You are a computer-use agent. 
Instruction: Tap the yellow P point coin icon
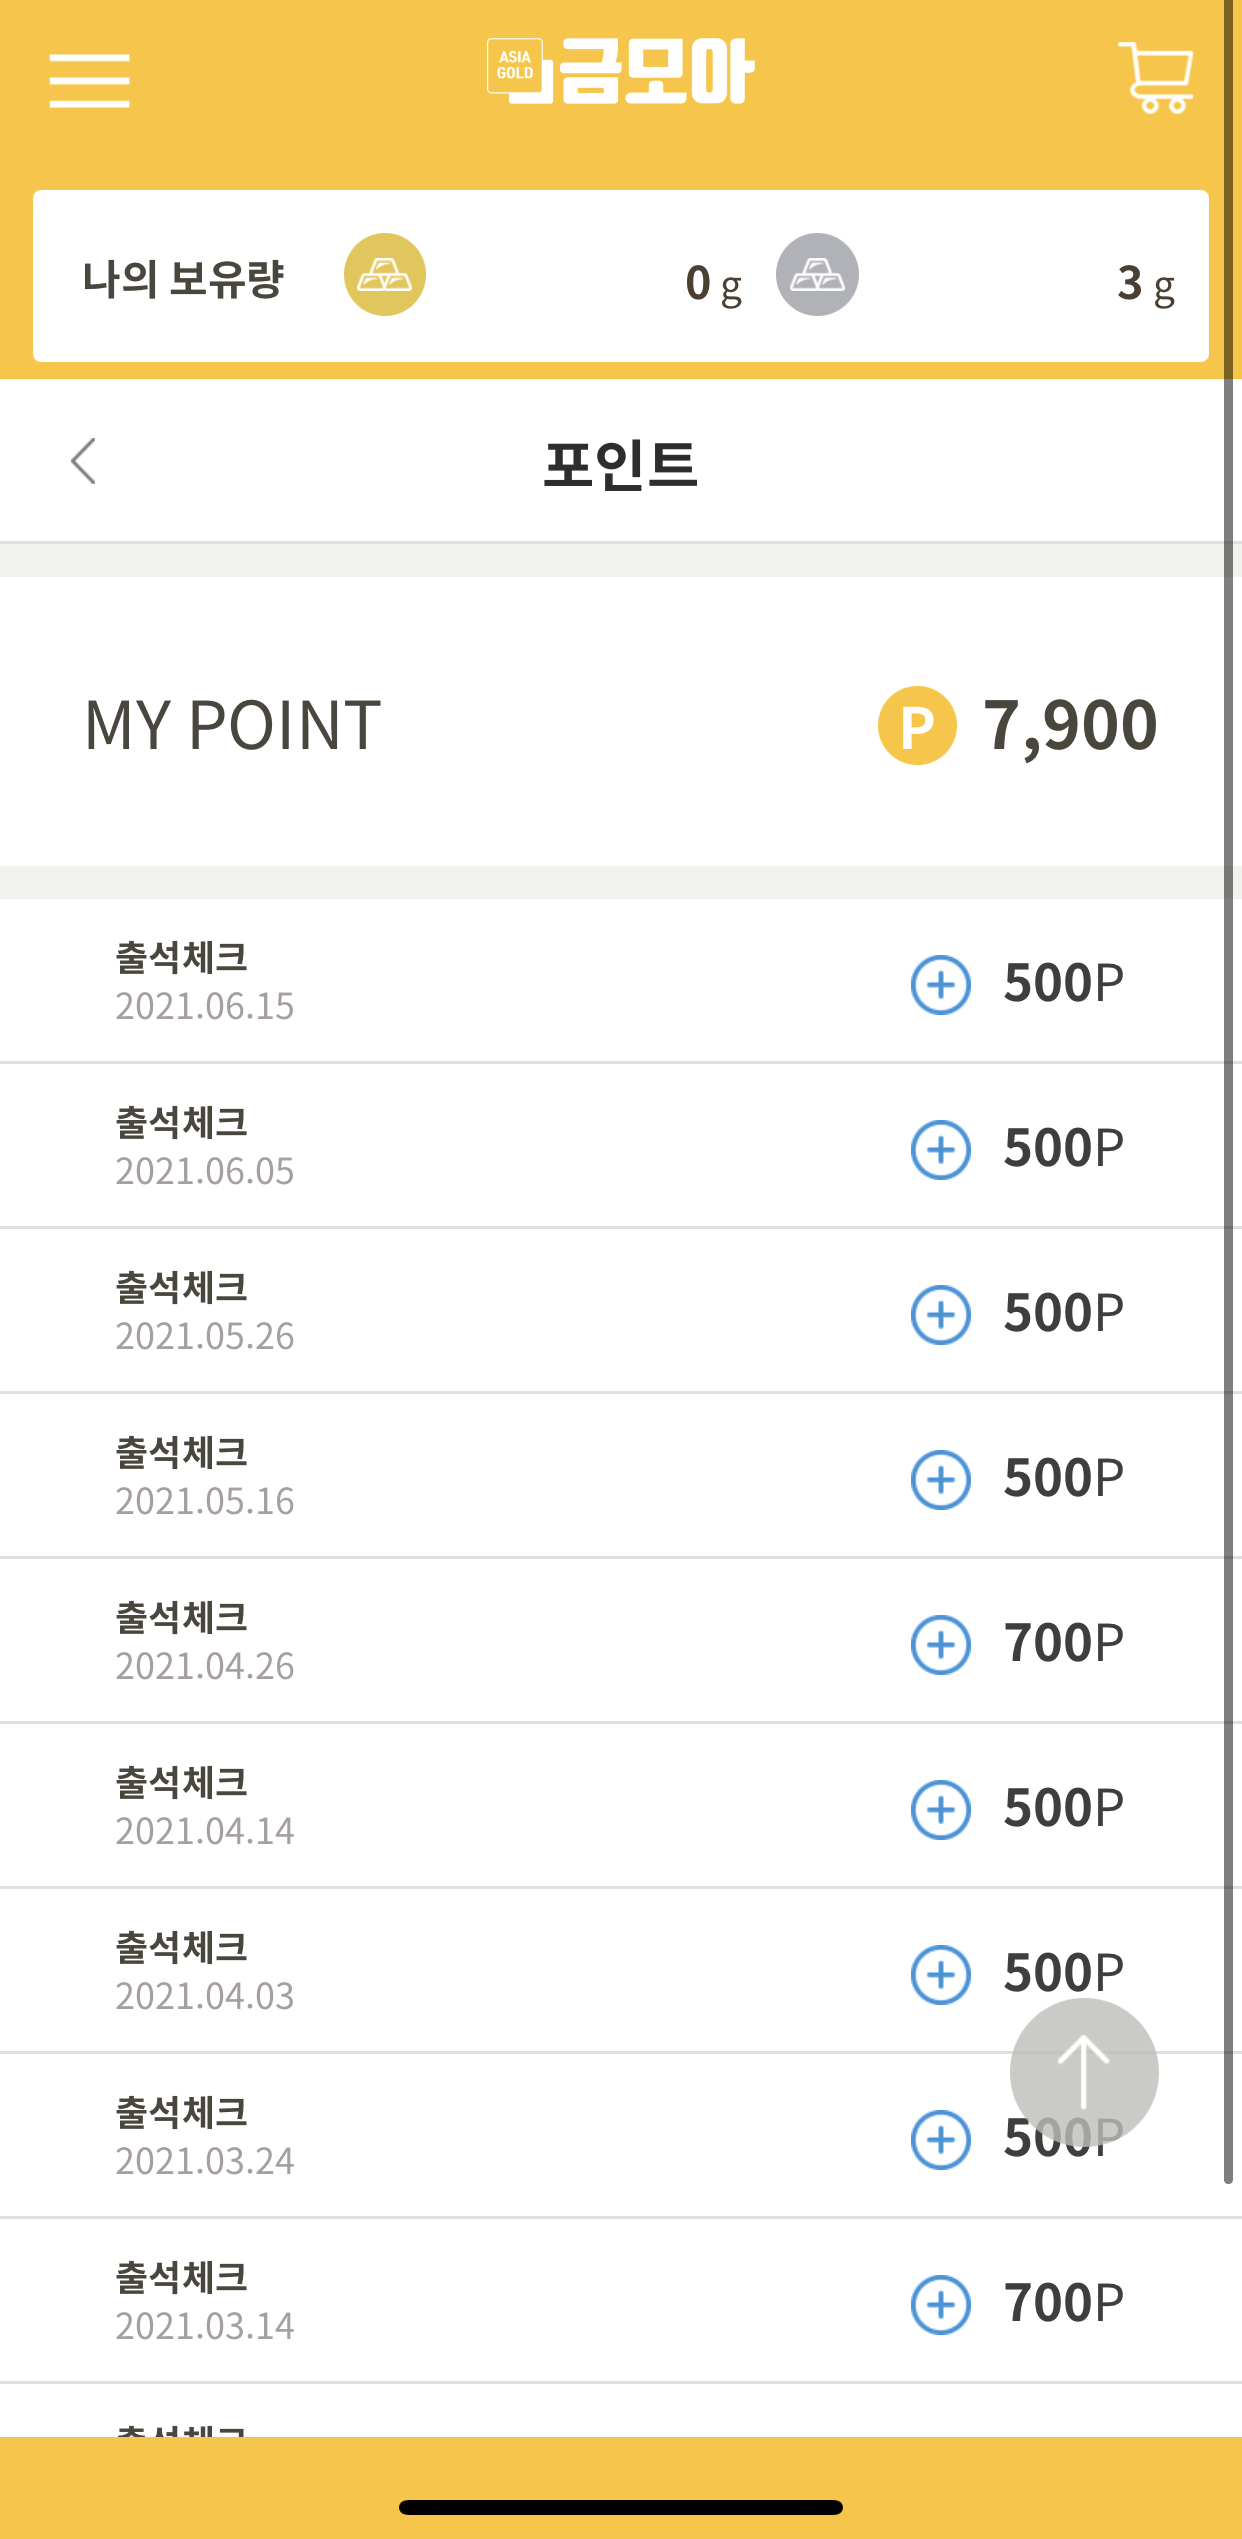tap(917, 725)
